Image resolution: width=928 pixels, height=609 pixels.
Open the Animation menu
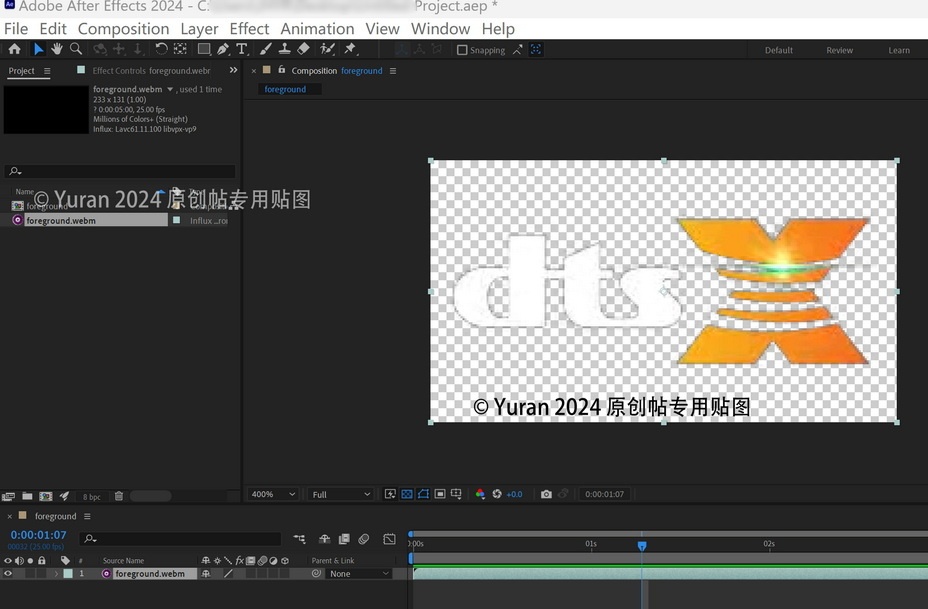coord(317,28)
